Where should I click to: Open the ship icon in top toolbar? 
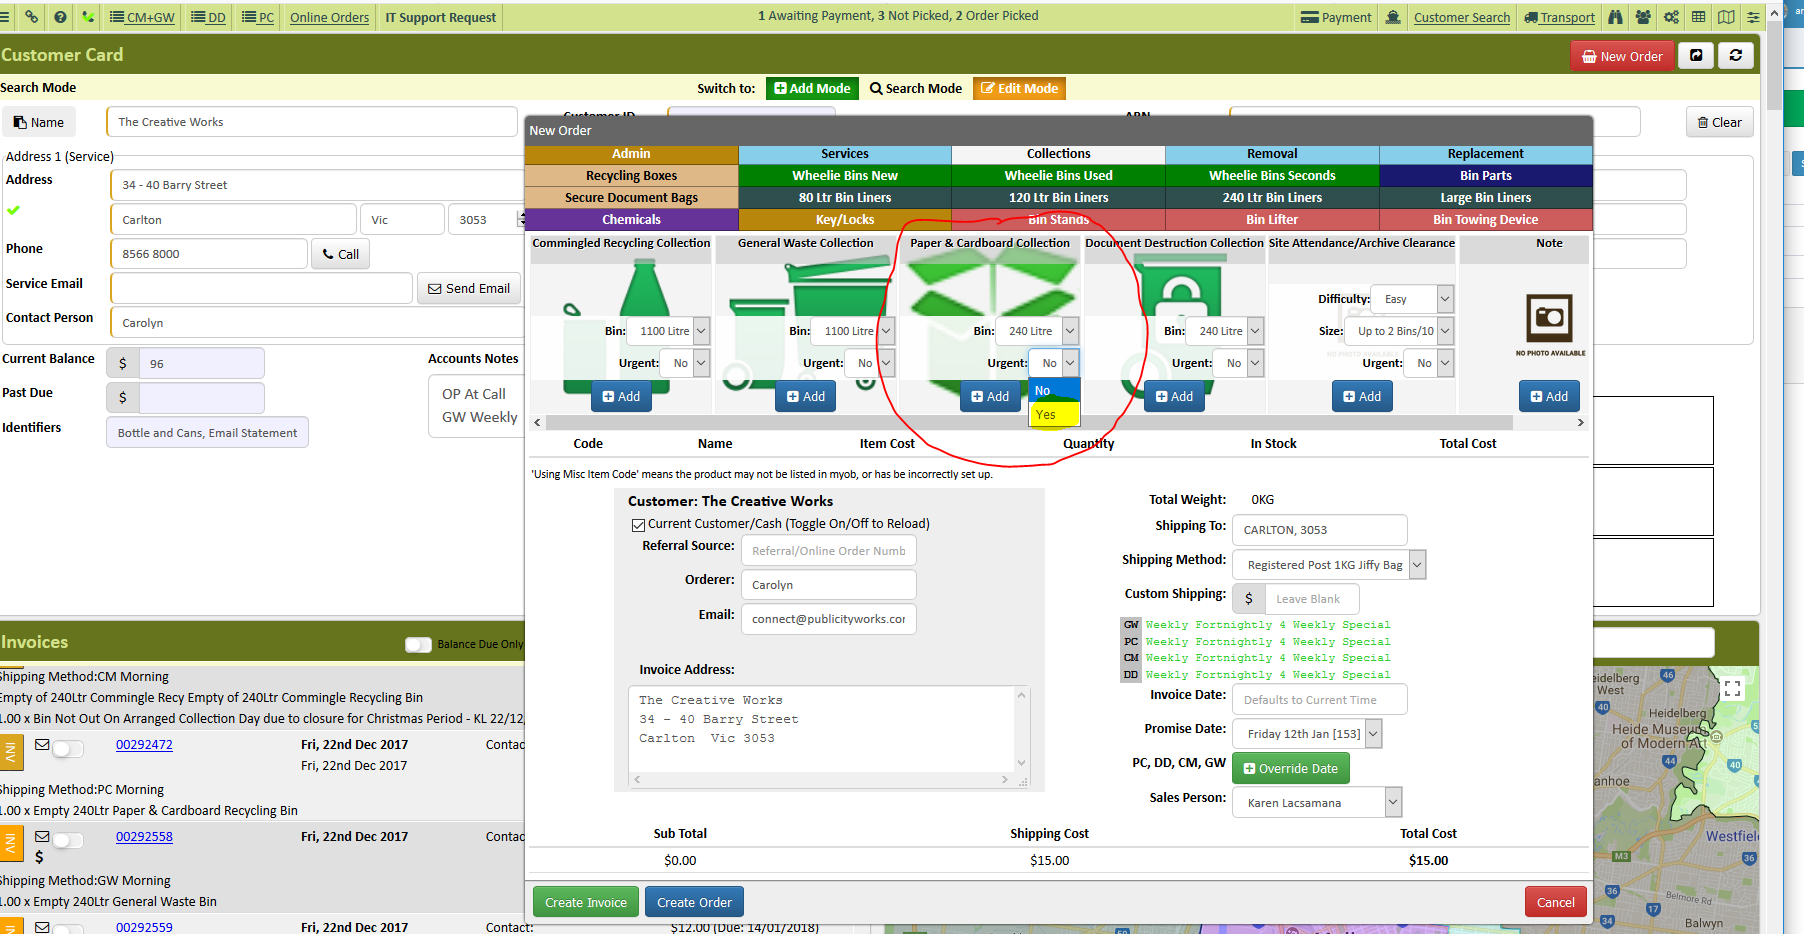(x=1393, y=17)
